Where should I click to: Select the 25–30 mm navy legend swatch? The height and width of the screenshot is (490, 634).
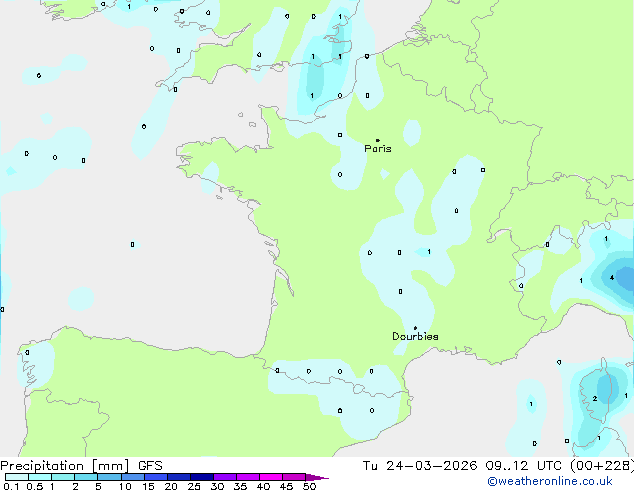201,477
